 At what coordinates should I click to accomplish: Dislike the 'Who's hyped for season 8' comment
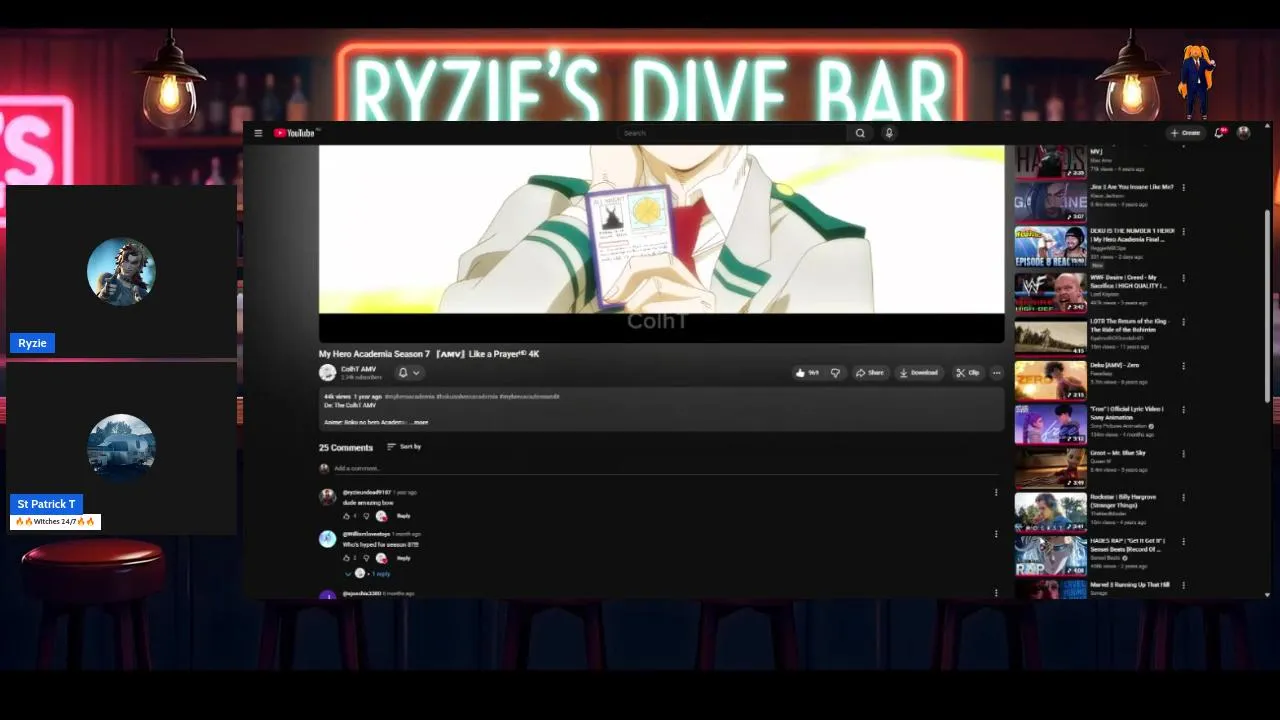[366, 558]
